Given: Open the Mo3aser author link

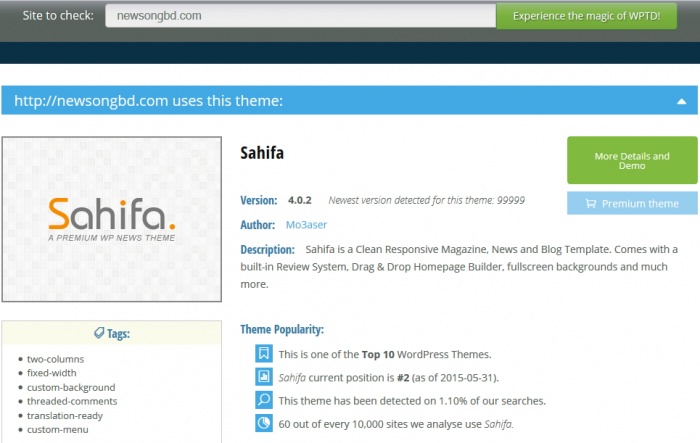Looking at the screenshot, I should [306, 225].
